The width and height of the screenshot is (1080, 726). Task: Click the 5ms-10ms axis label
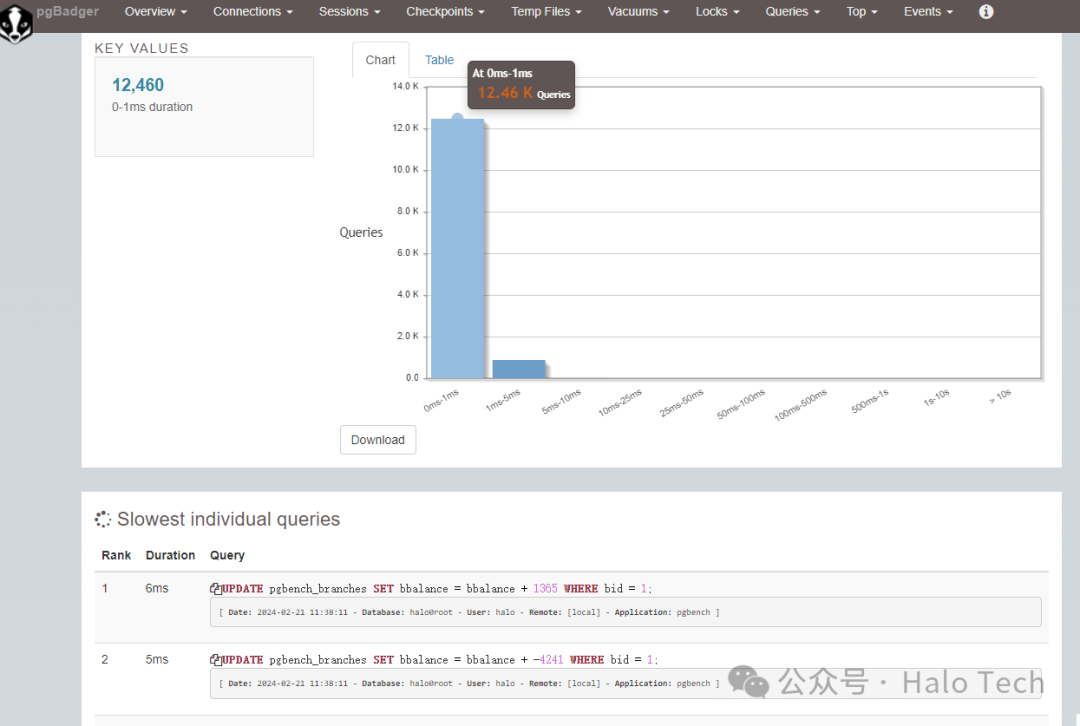click(x=561, y=402)
